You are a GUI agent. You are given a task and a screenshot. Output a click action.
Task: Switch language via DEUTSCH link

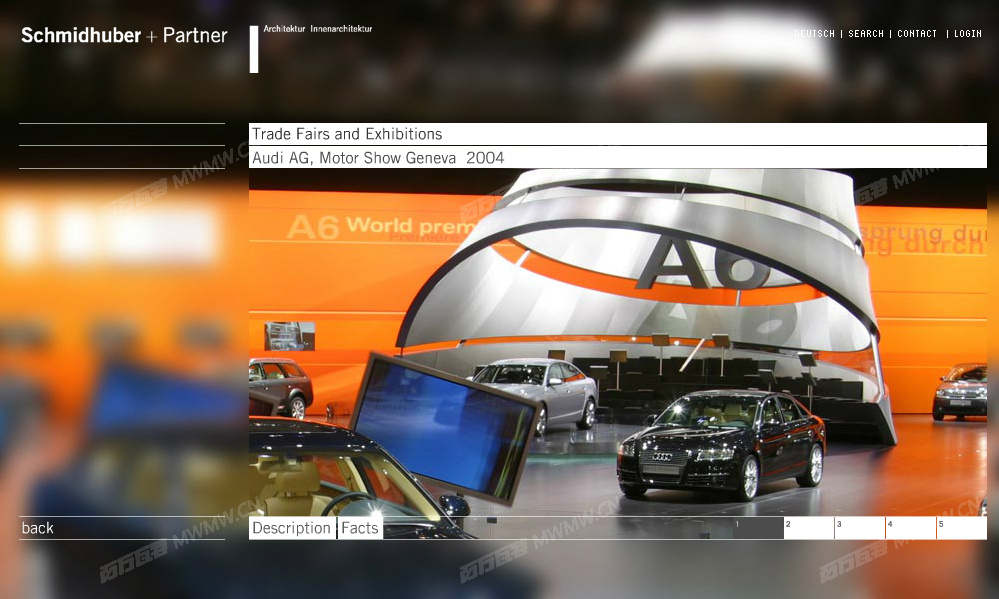(x=814, y=34)
